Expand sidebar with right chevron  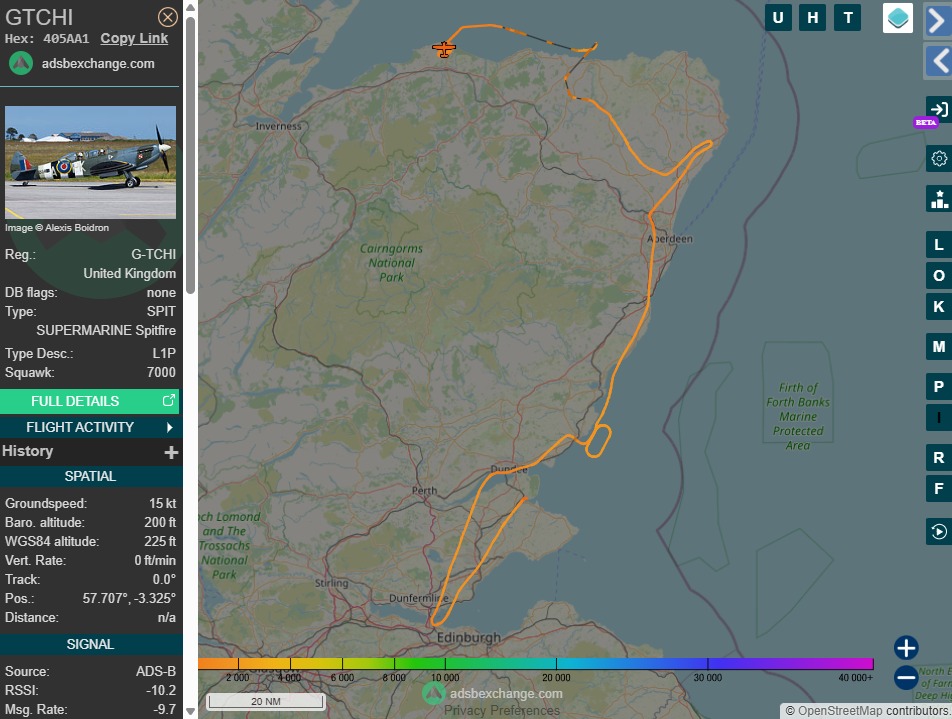938,21
